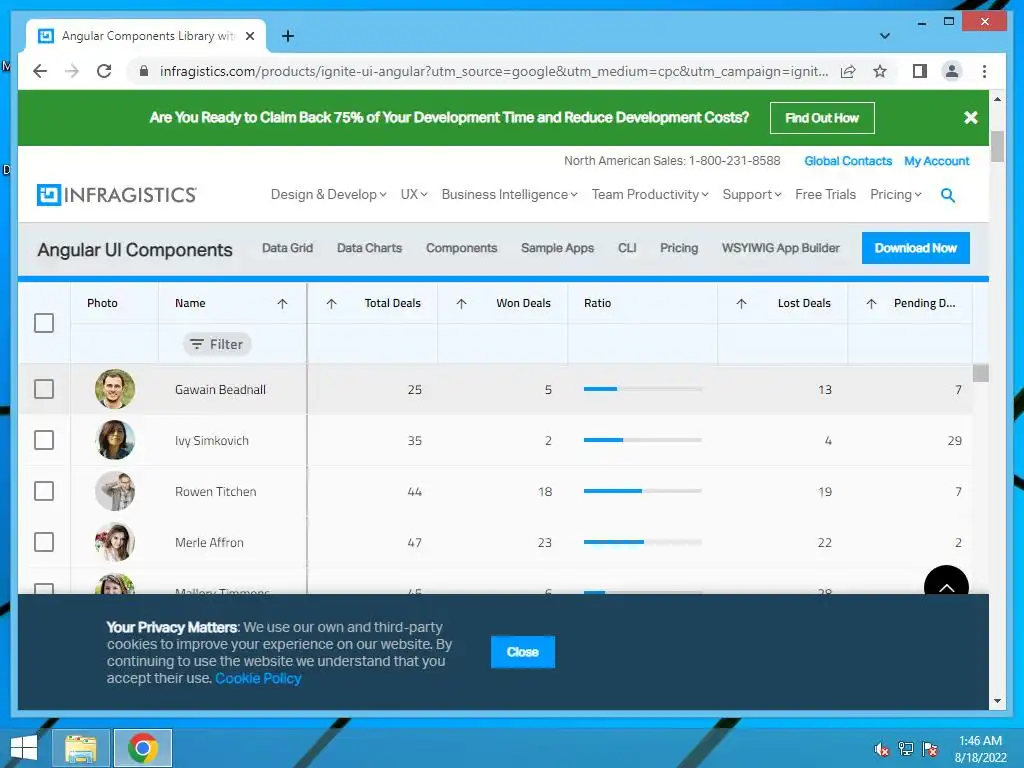The height and width of the screenshot is (768, 1024).
Task: Click Gawain Beadnall's ratio progress bar
Action: click(643, 389)
